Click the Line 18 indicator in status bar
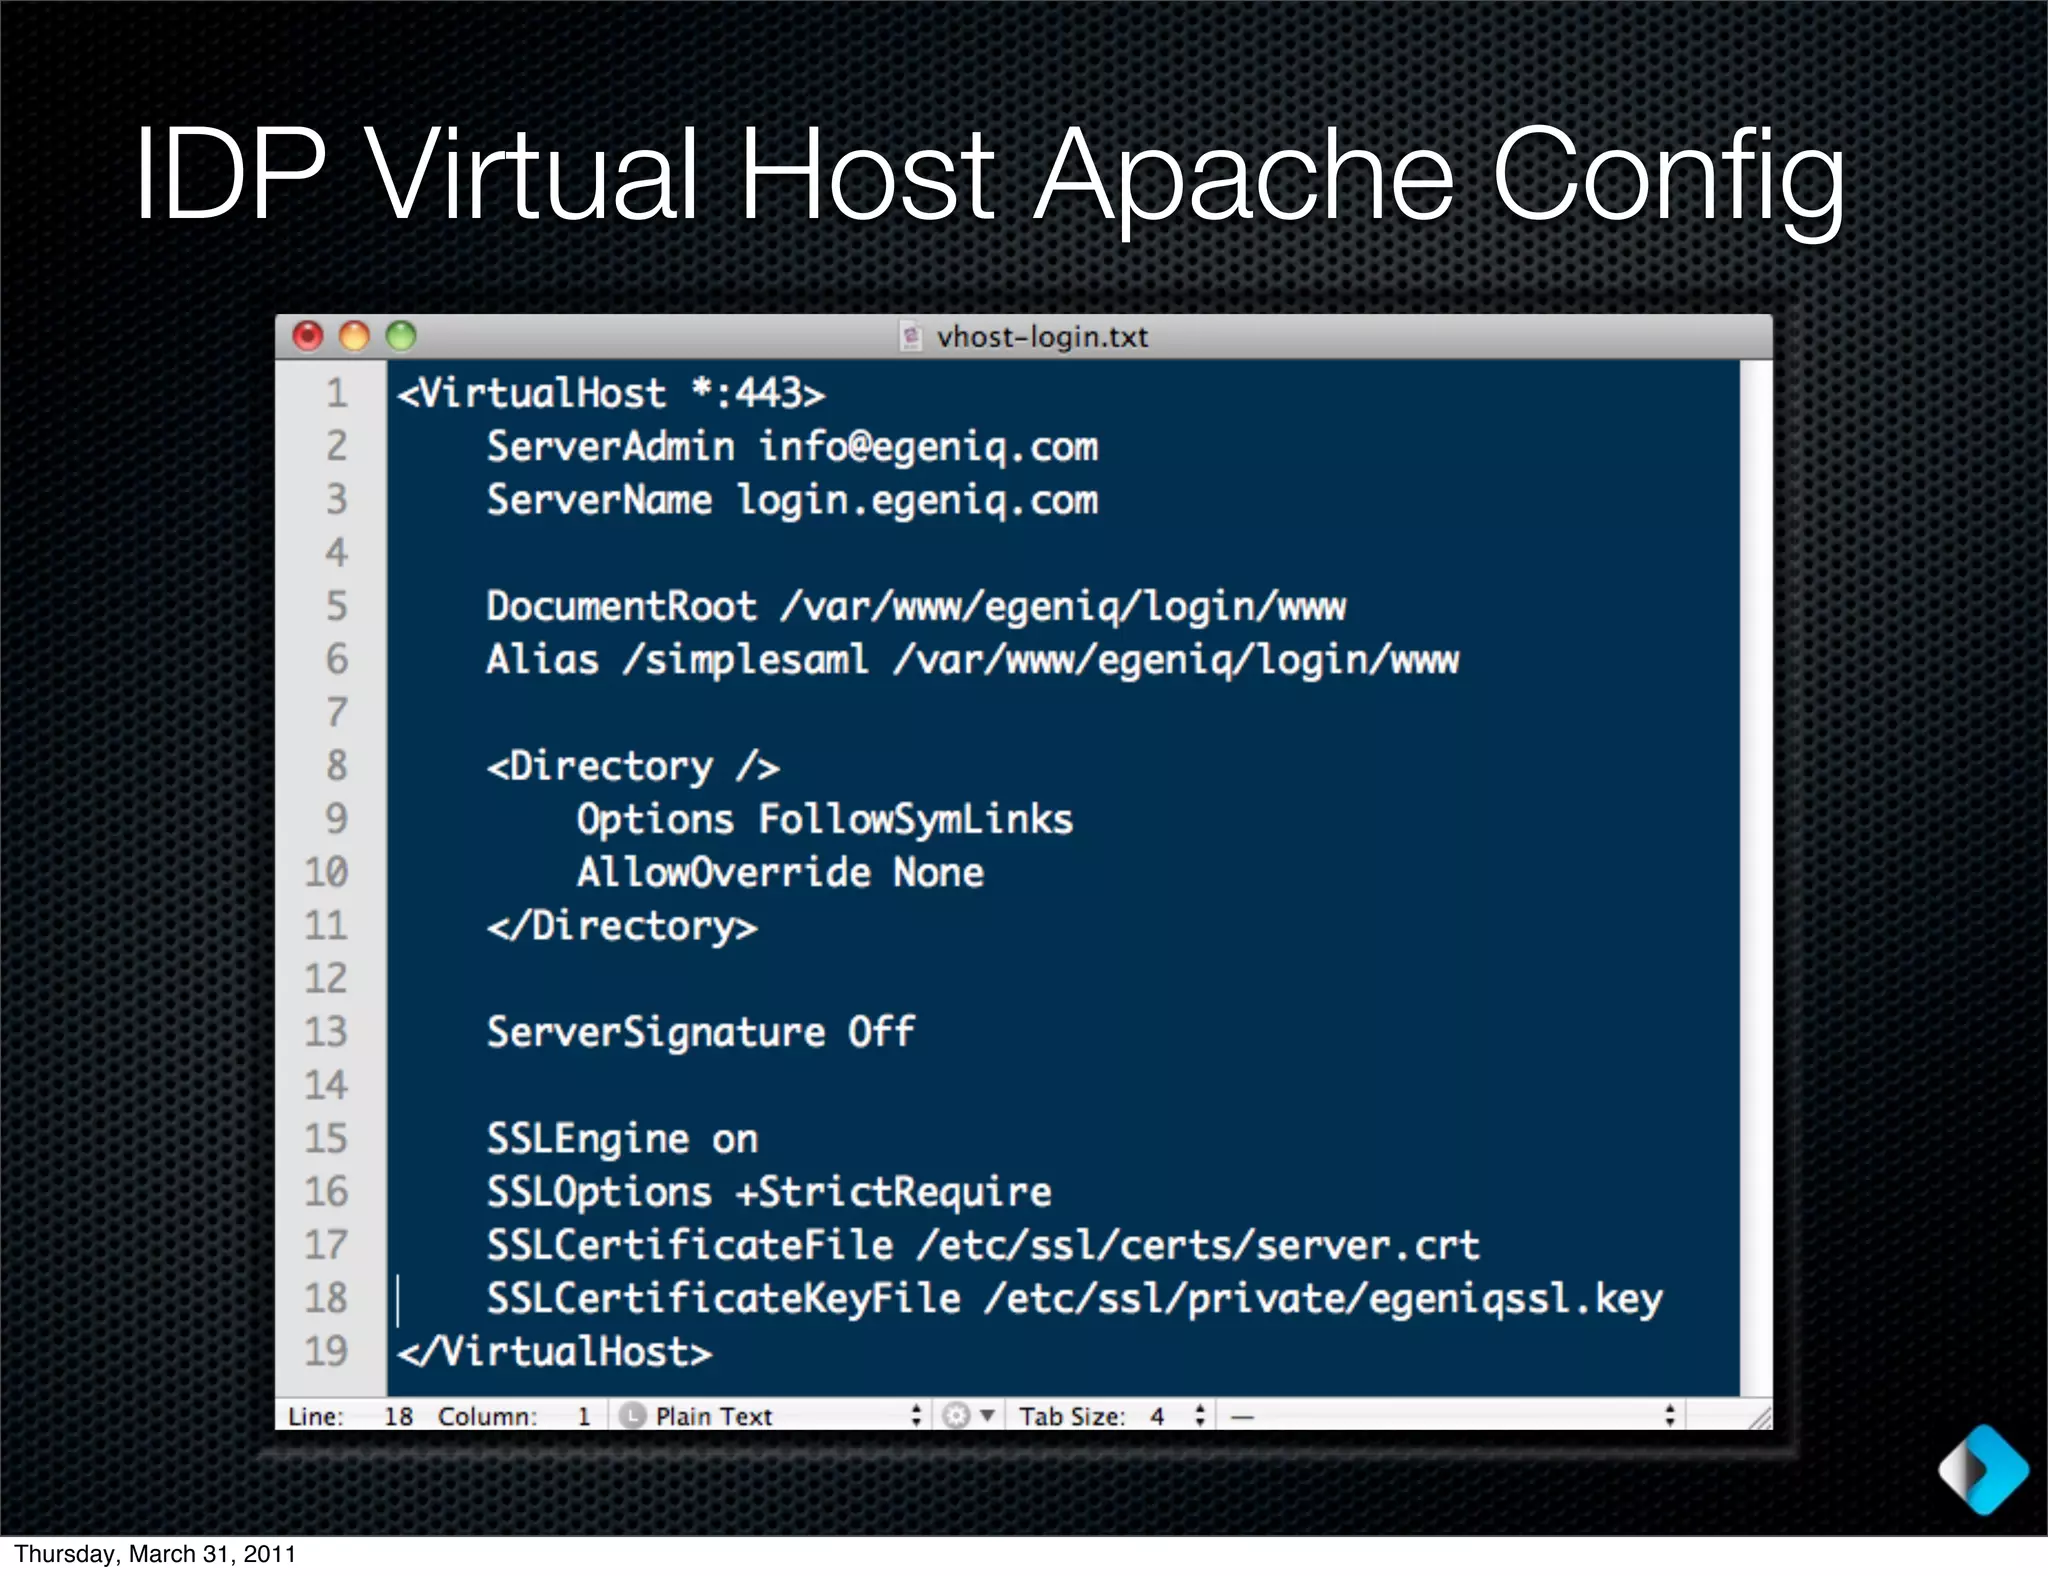This screenshot has height=1576, width=2048. click(351, 1416)
